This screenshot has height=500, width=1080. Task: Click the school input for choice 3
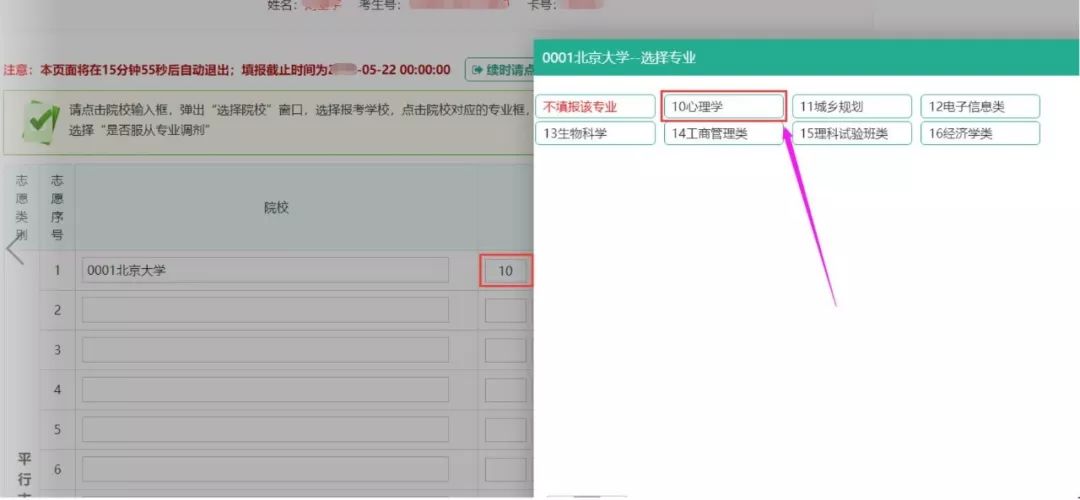click(265, 350)
